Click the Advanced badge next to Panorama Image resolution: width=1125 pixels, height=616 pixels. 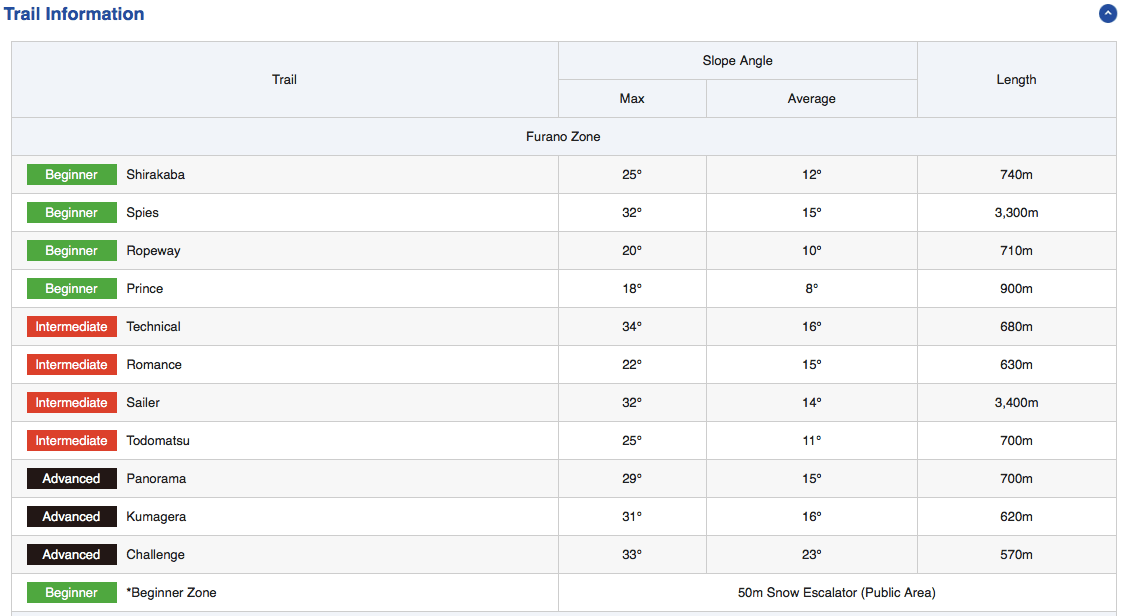click(x=71, y=479)
